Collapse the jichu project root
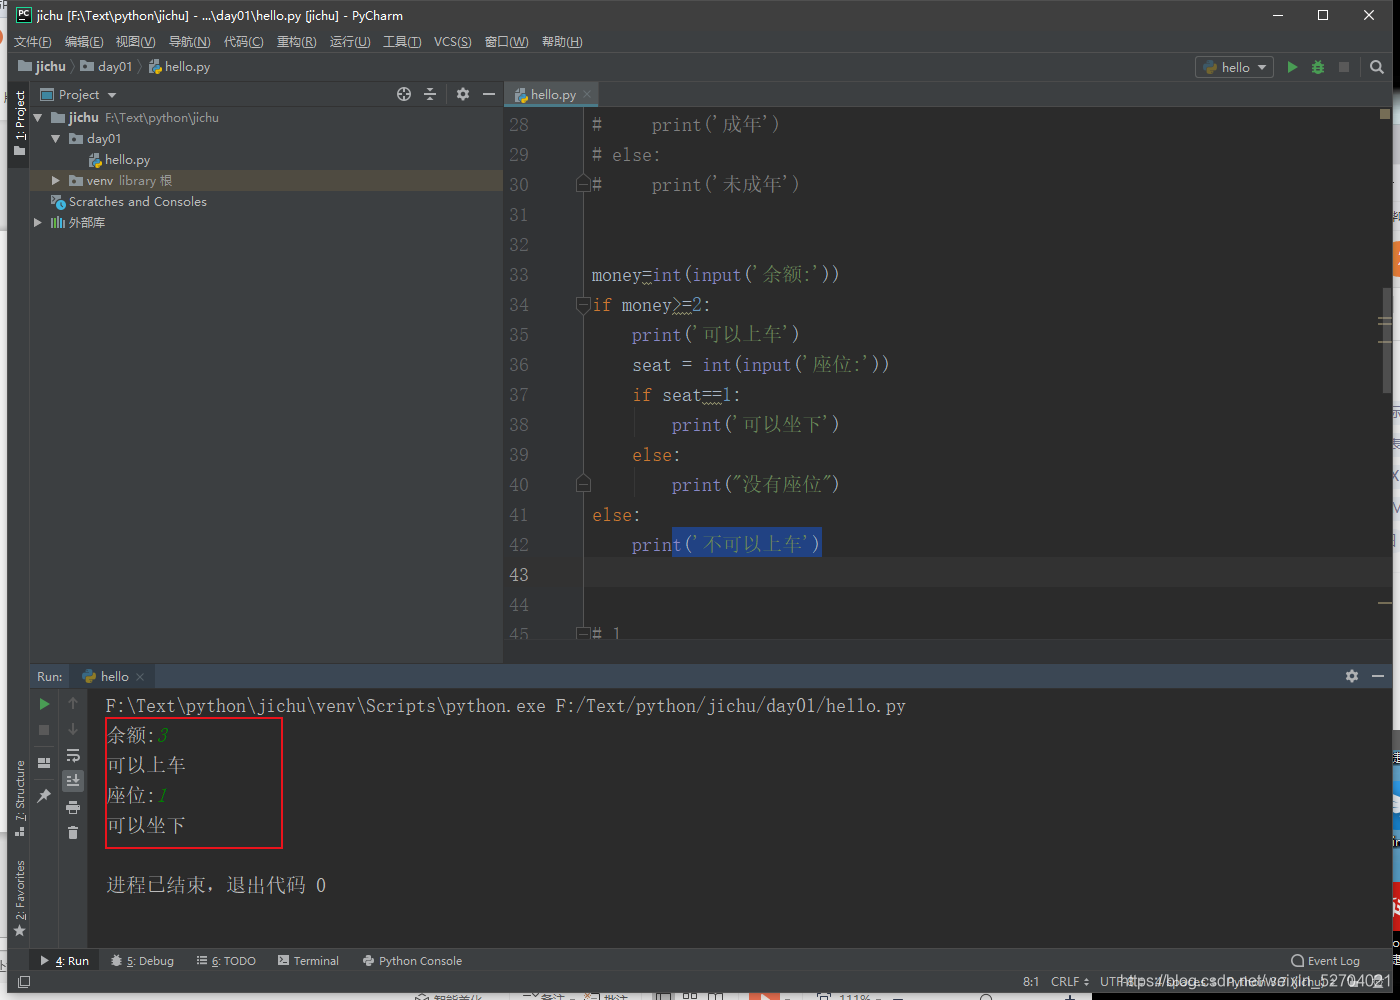This screenshot has width=1400, height=1000. point(38,118)
